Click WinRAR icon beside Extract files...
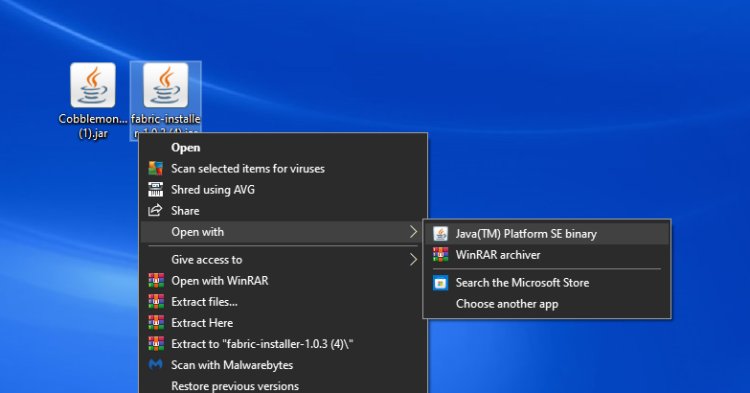The width and height of the screenshot is (750, 393). 156,302
